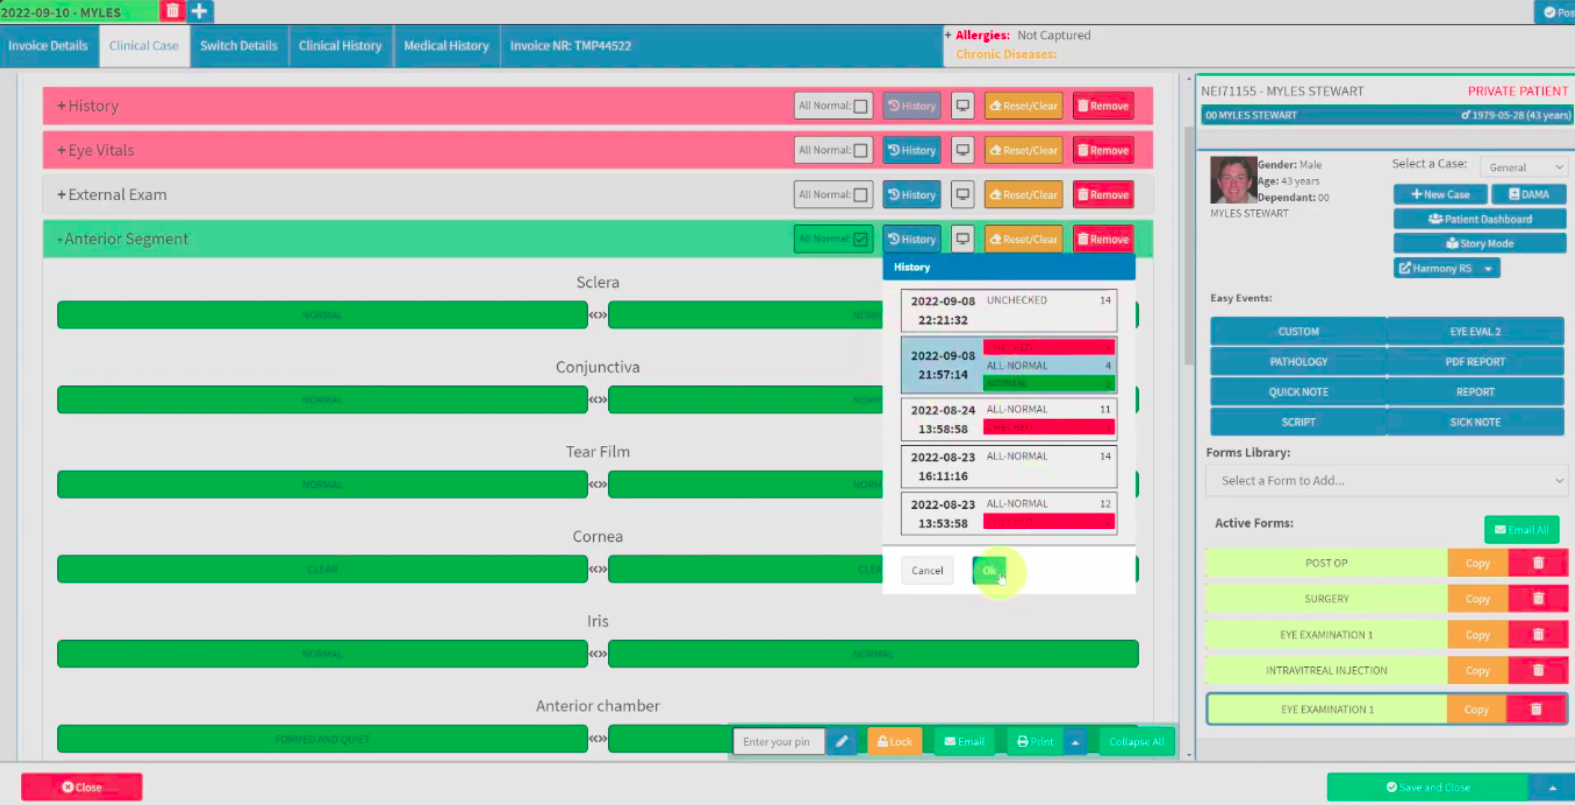
Task: Expand the Allergies plus toggle
Action: pos(948,35)
